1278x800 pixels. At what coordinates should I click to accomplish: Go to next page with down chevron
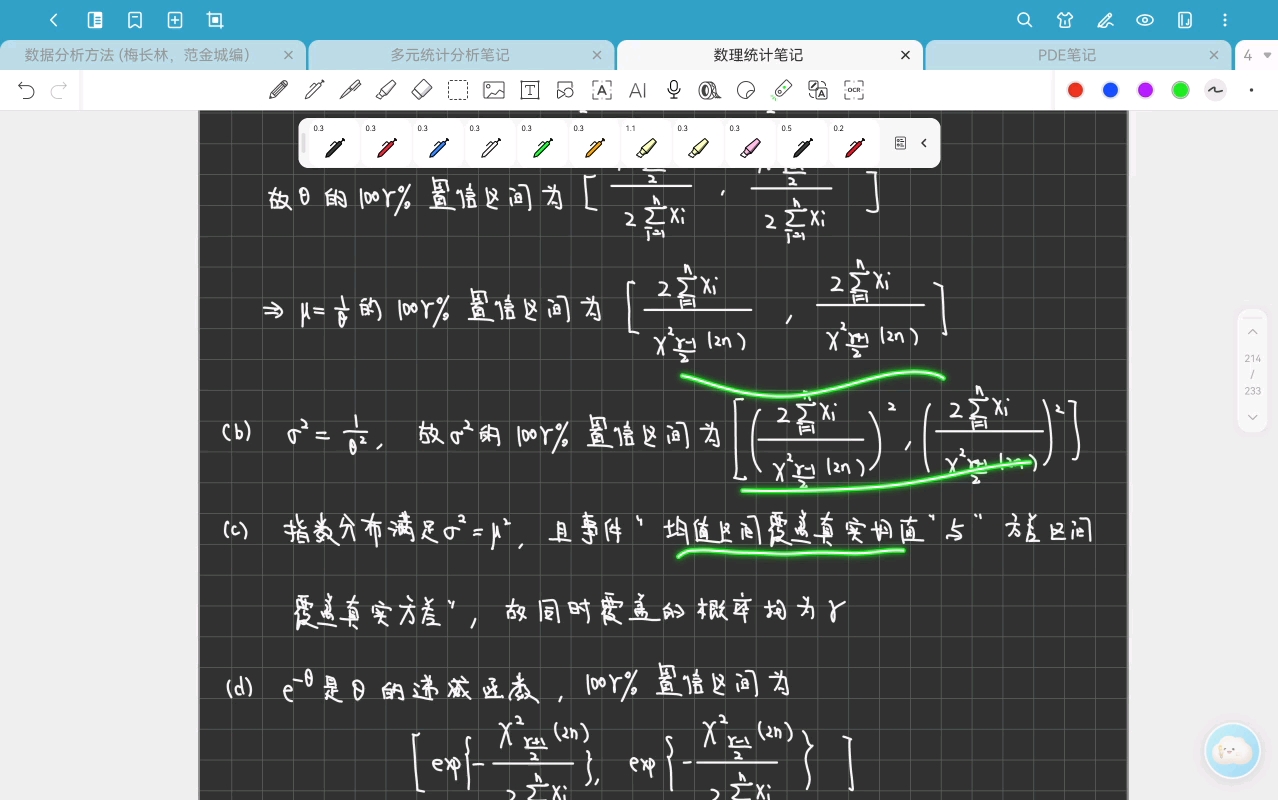pos(1252,416)
